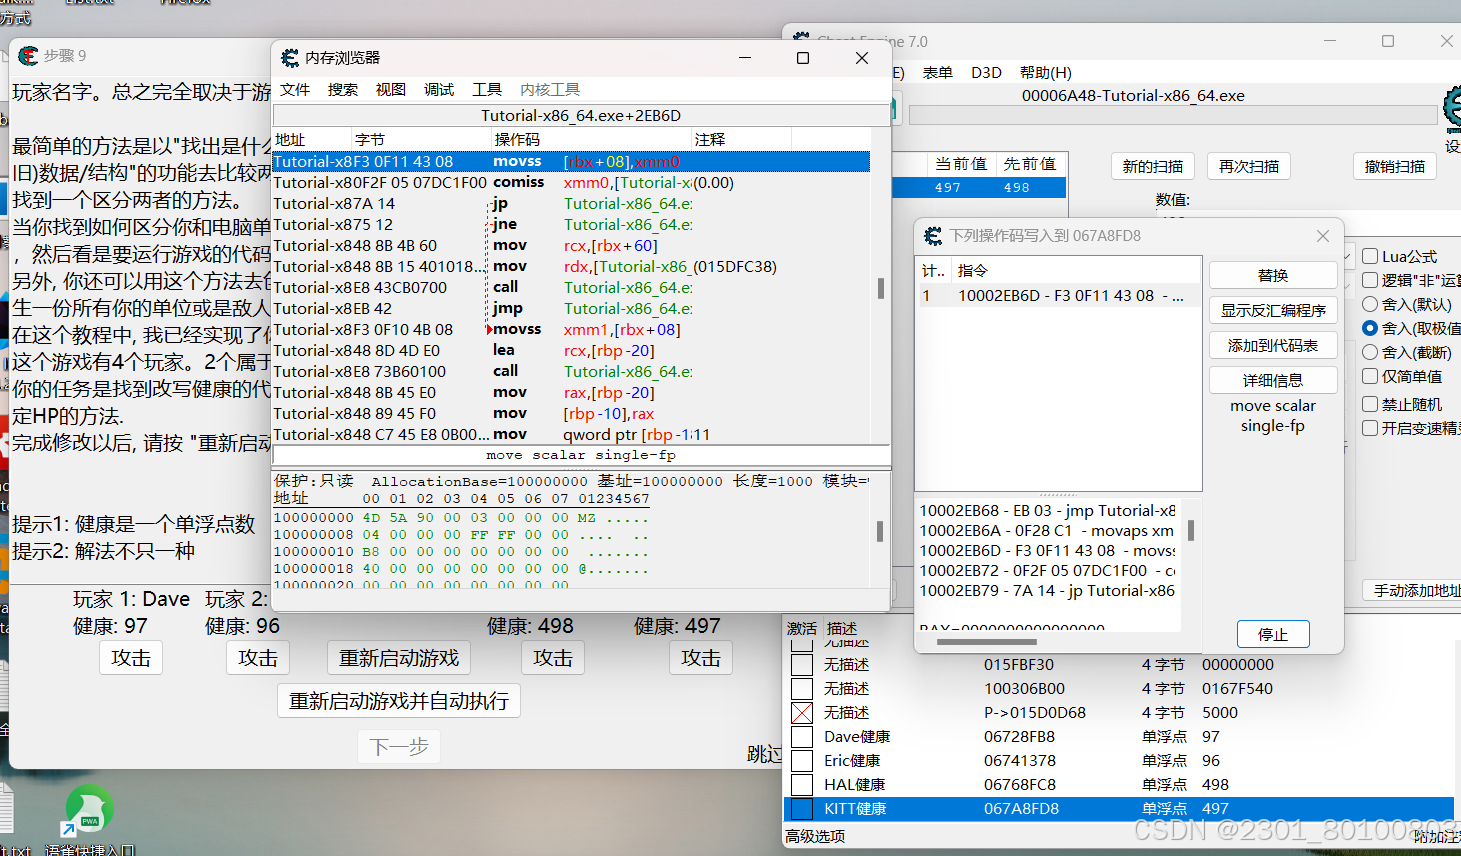Select the 舍入(取极值) radio button
This screenshot has height=856, width=1461.
(1370, 328)
